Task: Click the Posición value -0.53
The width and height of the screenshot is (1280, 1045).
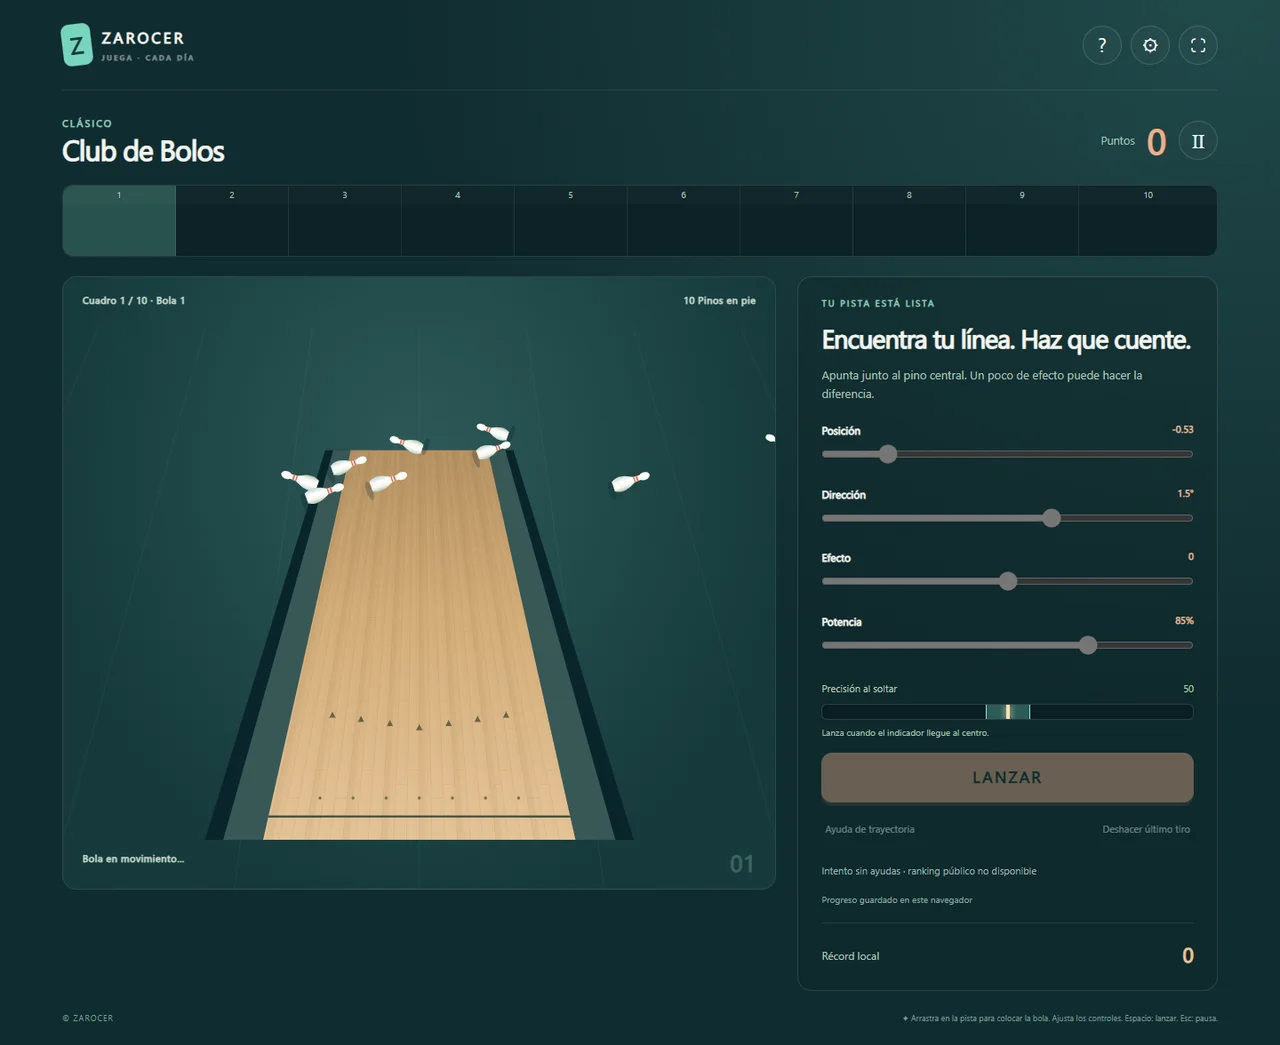Action: click(1182, 429)
